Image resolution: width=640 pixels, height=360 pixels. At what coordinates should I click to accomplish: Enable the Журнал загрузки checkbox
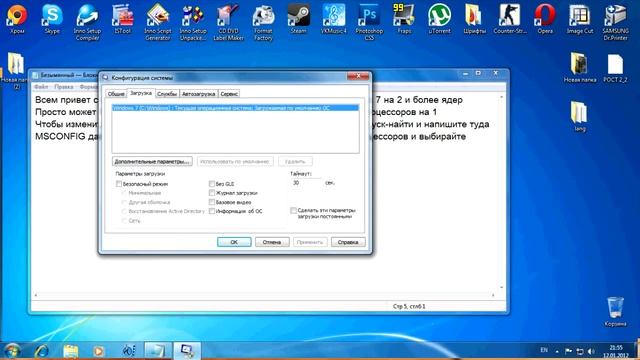(211, 193)
